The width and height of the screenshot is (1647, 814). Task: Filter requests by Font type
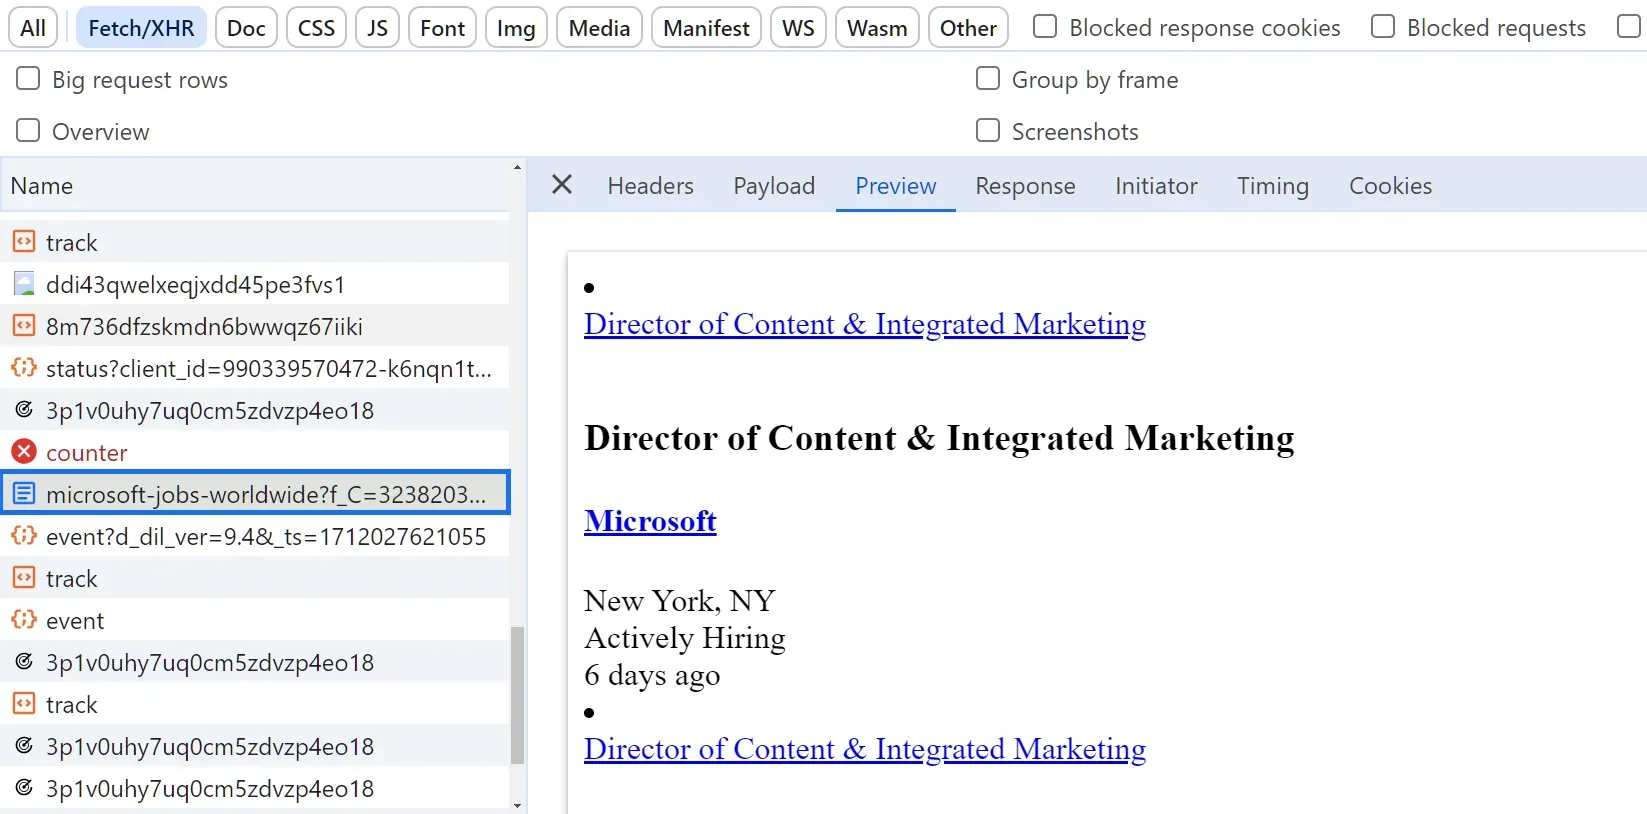point(442,28)
